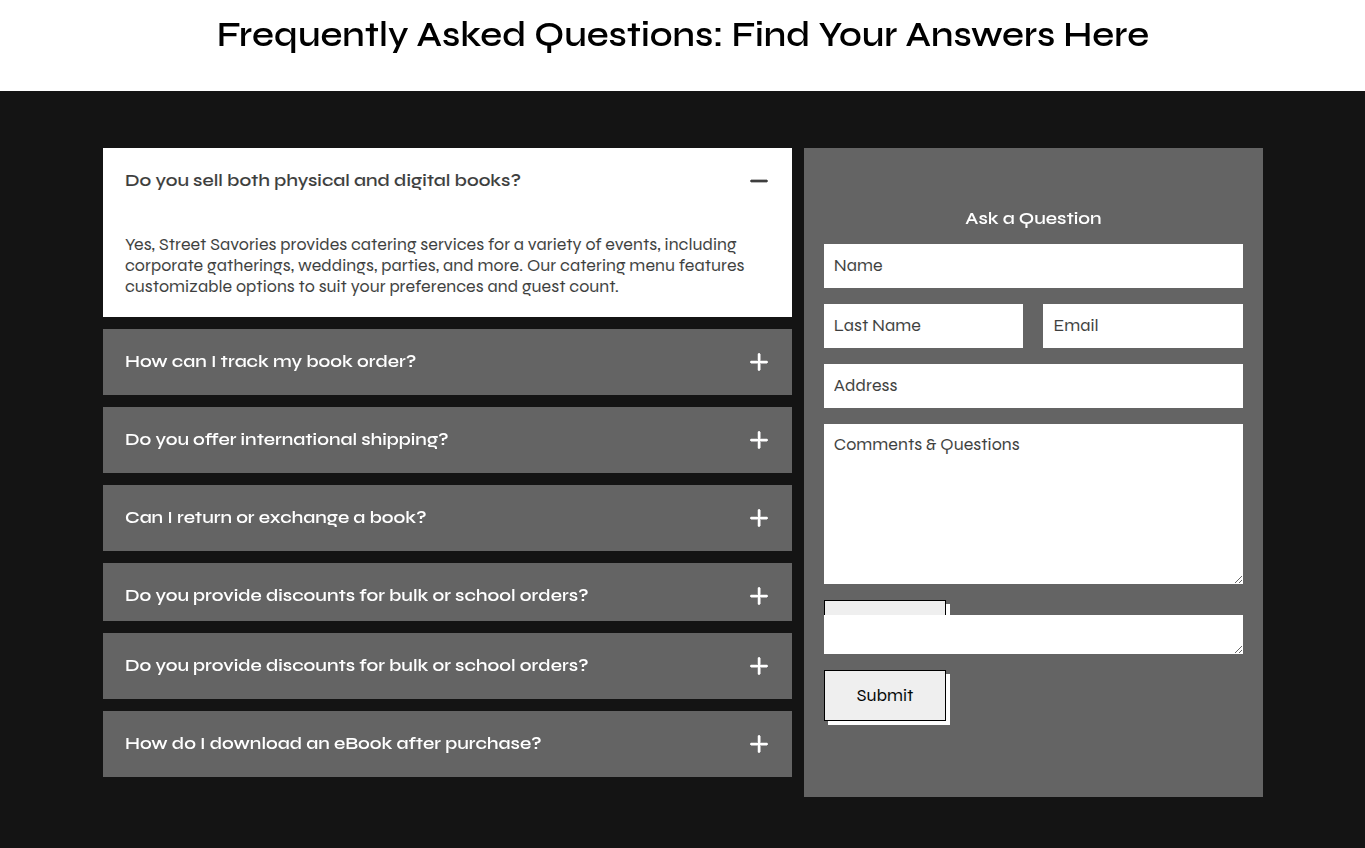Expand the "Can I return or exchange a book?" title

click(275, 518)
